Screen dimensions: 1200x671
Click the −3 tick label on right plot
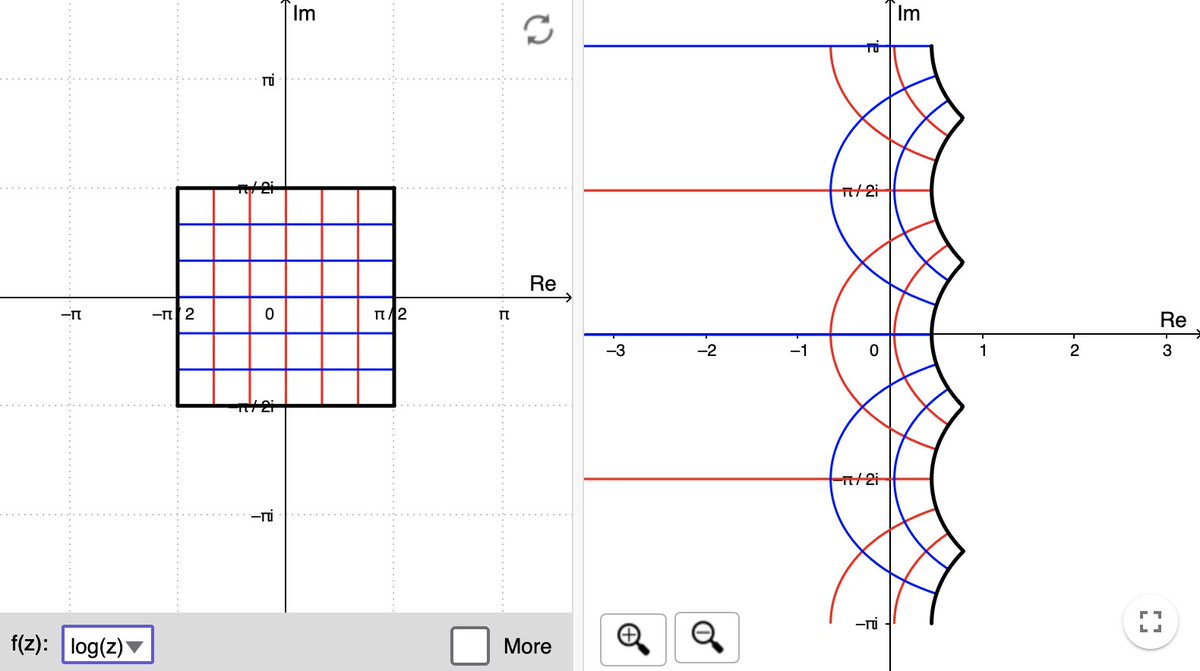click(617, 352)
